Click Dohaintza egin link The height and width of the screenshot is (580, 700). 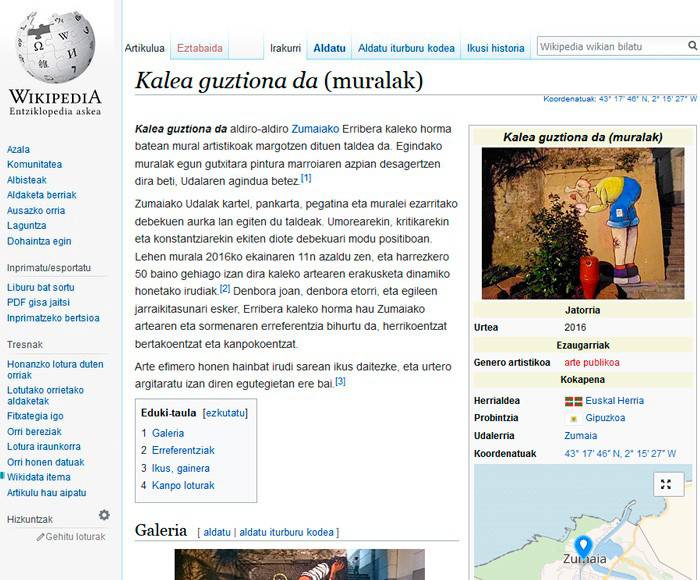point(39,241)
